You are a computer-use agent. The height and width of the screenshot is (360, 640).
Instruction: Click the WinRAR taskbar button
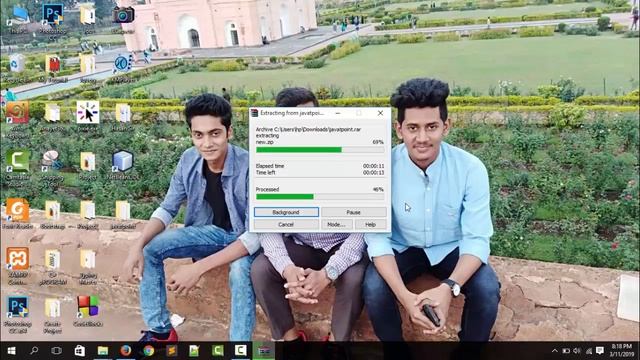264,351
